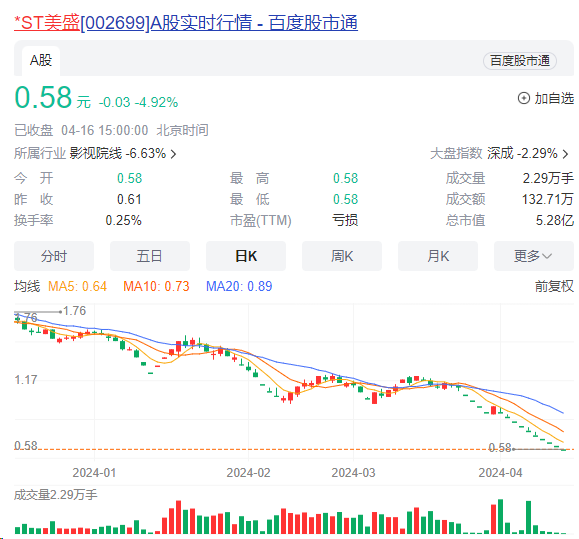Expand chevron beside 影视院线 -6.63%

[173, 154]
